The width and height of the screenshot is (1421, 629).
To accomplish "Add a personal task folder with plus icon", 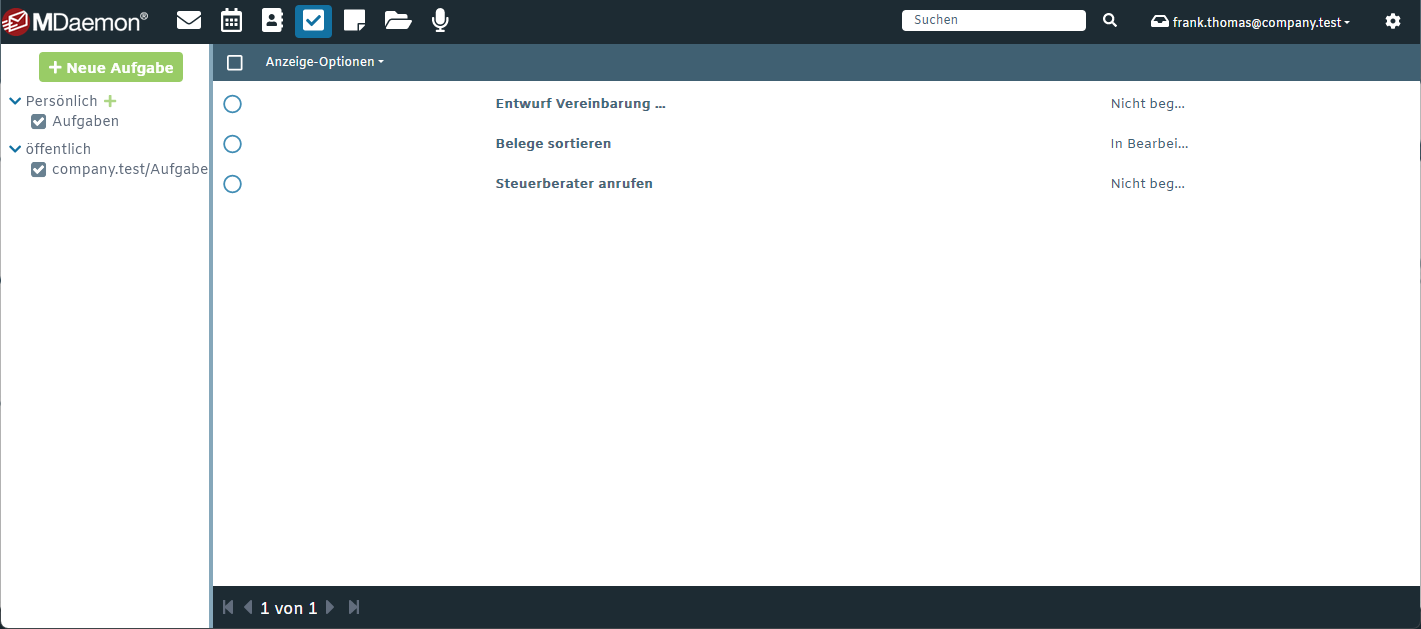I will 110,101.
